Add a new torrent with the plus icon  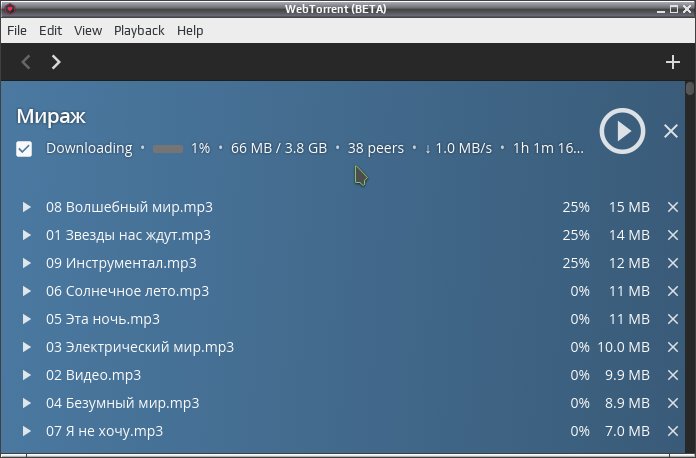[x=673, y=62]
